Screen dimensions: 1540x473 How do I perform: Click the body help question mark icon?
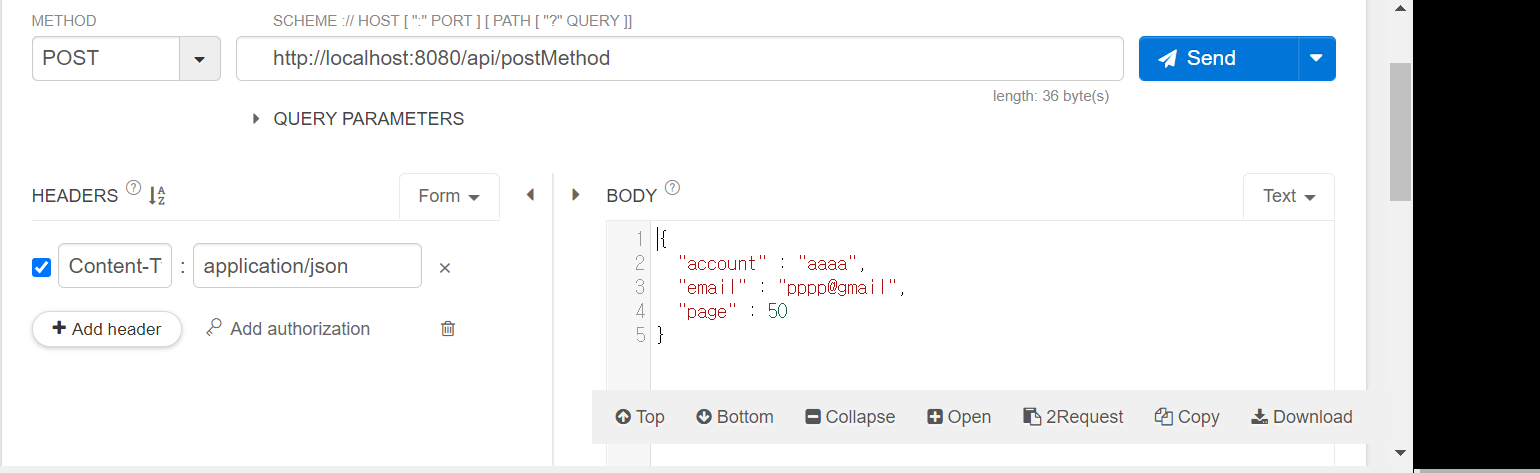click(x=673, y=188)
